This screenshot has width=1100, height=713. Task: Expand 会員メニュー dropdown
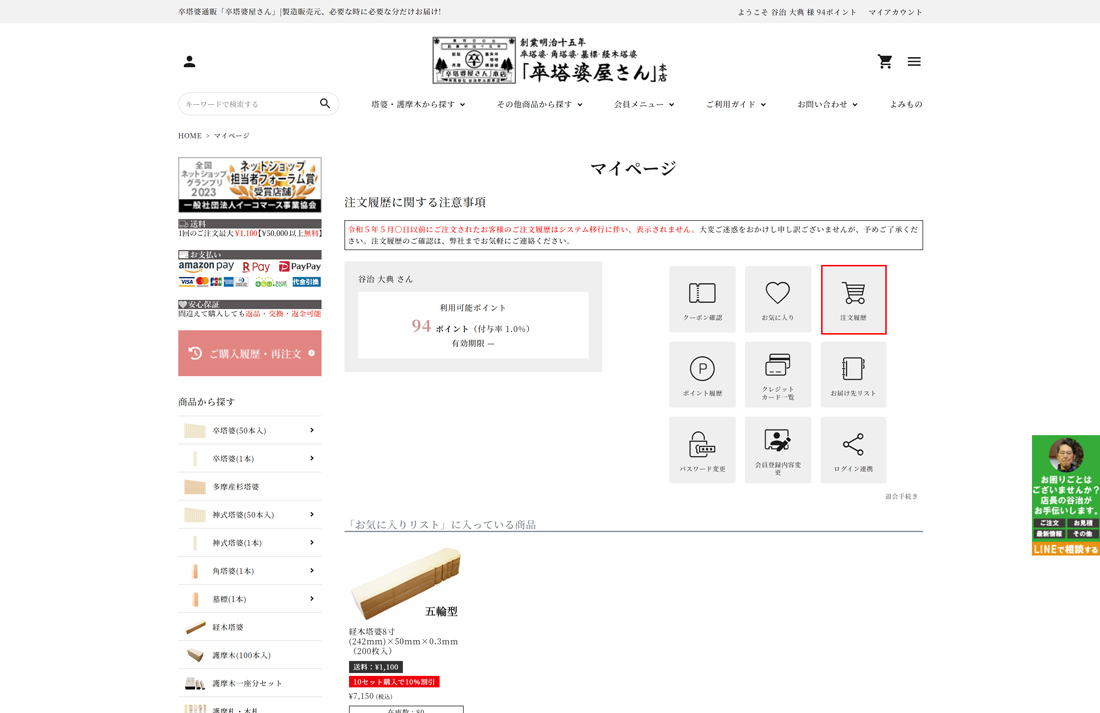(x=644, y=104)
